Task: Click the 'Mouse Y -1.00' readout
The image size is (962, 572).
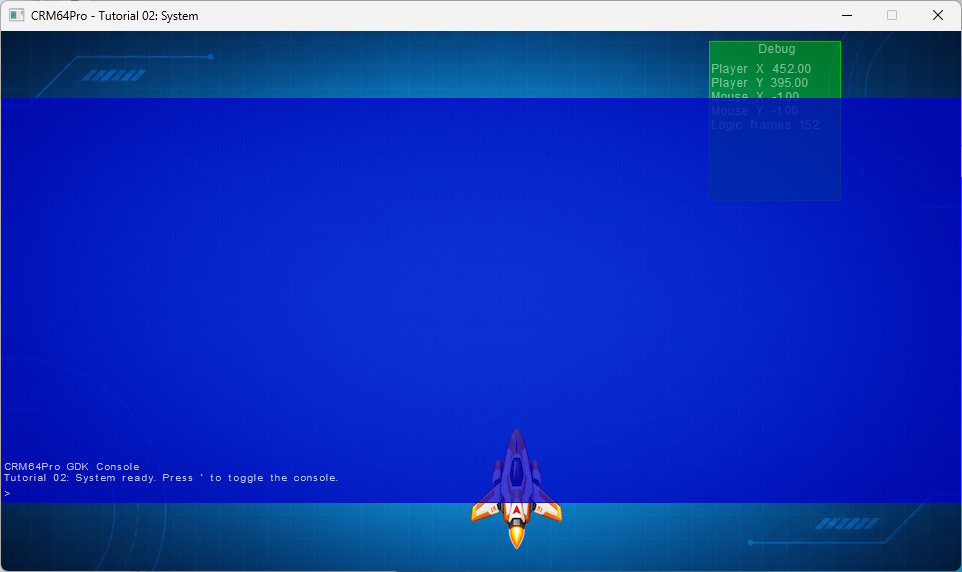Action: (755, 111)
